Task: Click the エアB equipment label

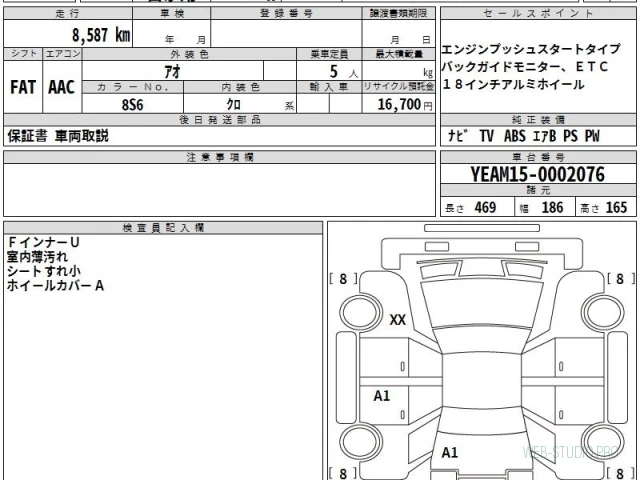Action: click(545, 136)
